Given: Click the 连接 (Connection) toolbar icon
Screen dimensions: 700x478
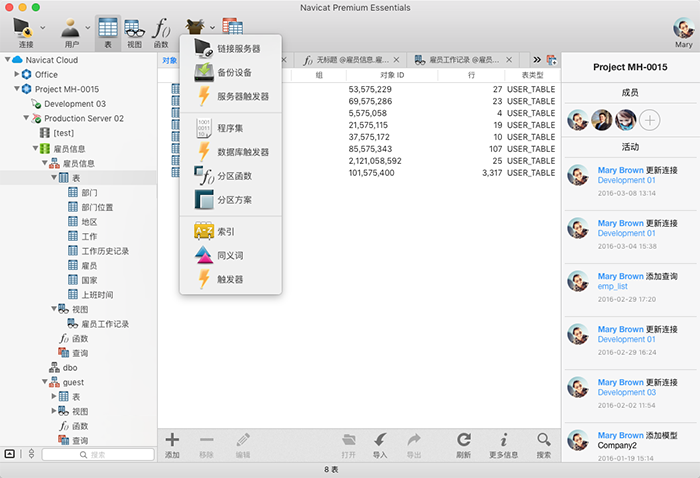Looking at the screenshot, I should point(22,28).
